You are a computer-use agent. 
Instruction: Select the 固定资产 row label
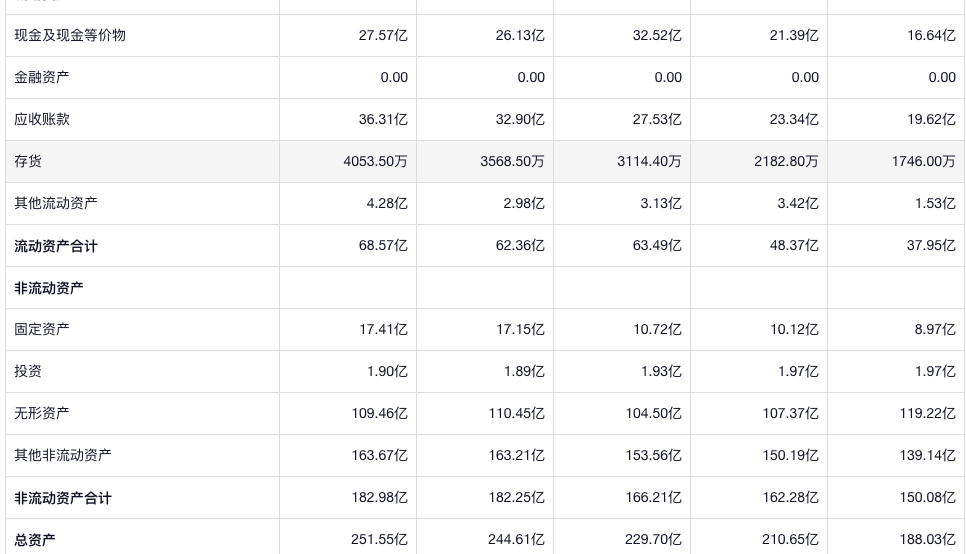pos(42,329)
